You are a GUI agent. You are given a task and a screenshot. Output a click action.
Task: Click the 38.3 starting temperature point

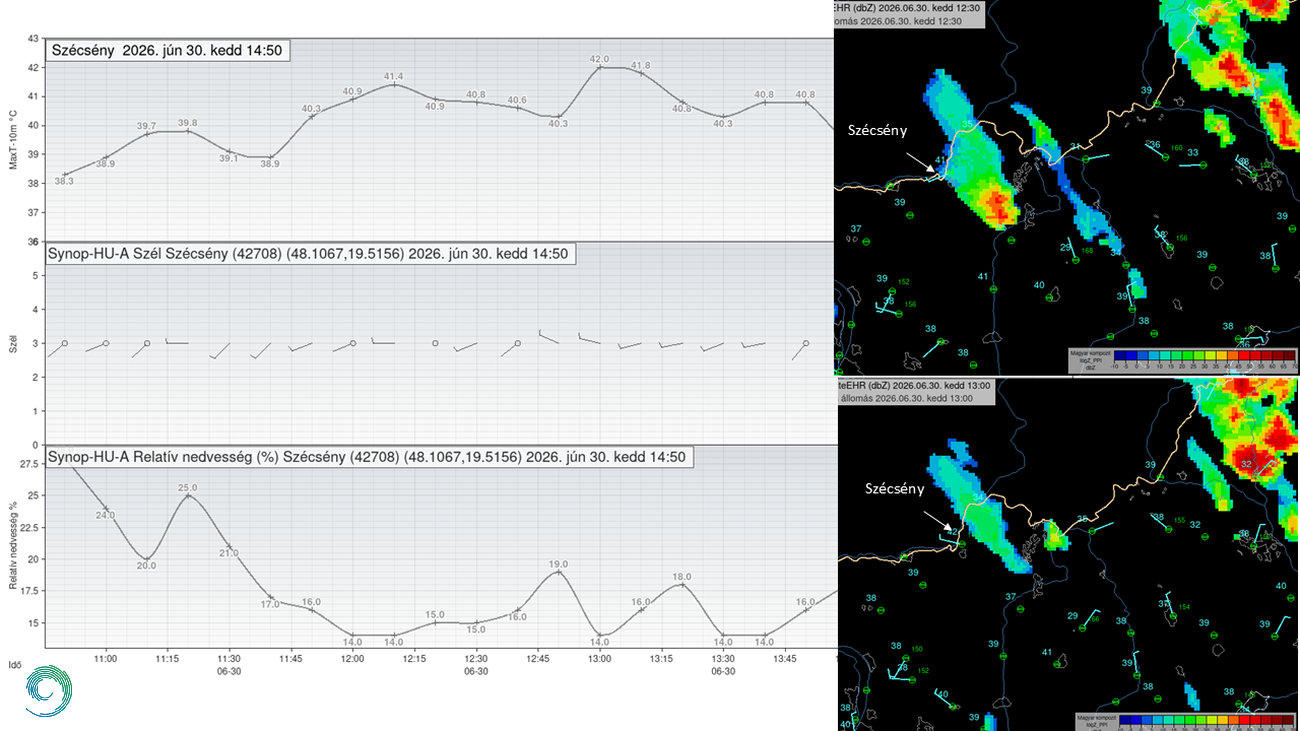pyautogui.click(x=65, y=174)
